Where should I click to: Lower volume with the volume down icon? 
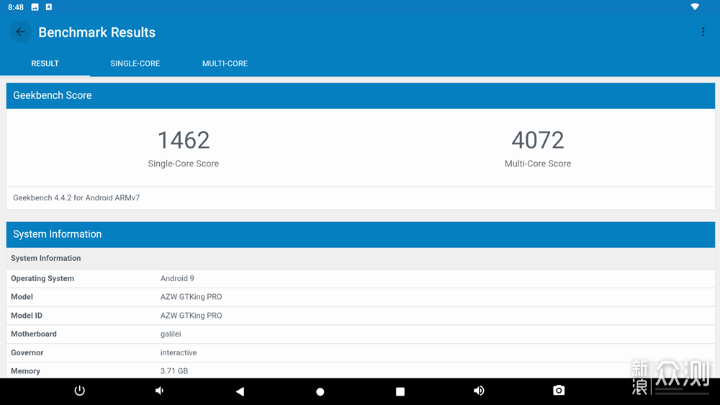160,391
